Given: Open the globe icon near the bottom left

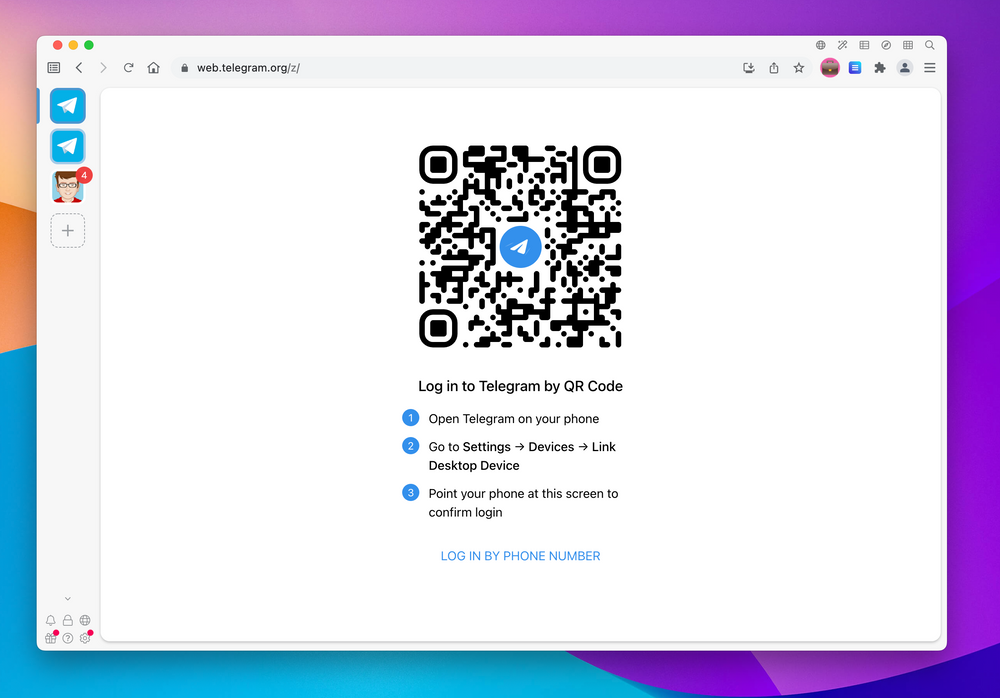Looking at the screenshot, I should [x=84, y=620].
